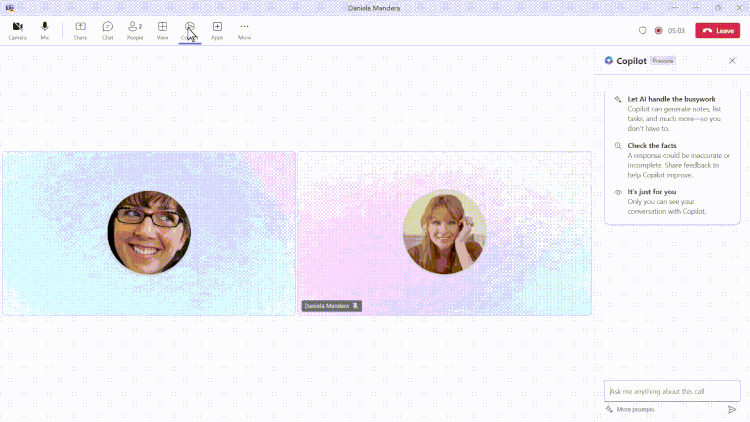The width and height of the screenshot is (750, 422).
Task: Open the meeting Chat
Action: pyautogui.click(x=107, y=29)
